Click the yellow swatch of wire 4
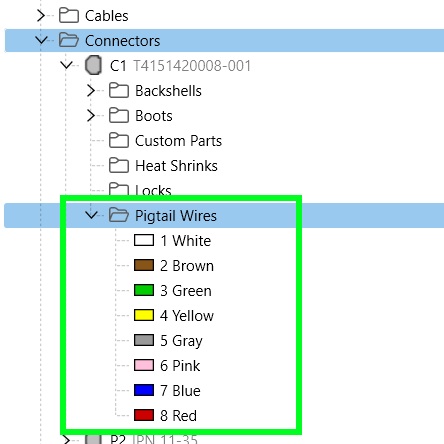The image size is (444, 444). (x=144, y=315)
